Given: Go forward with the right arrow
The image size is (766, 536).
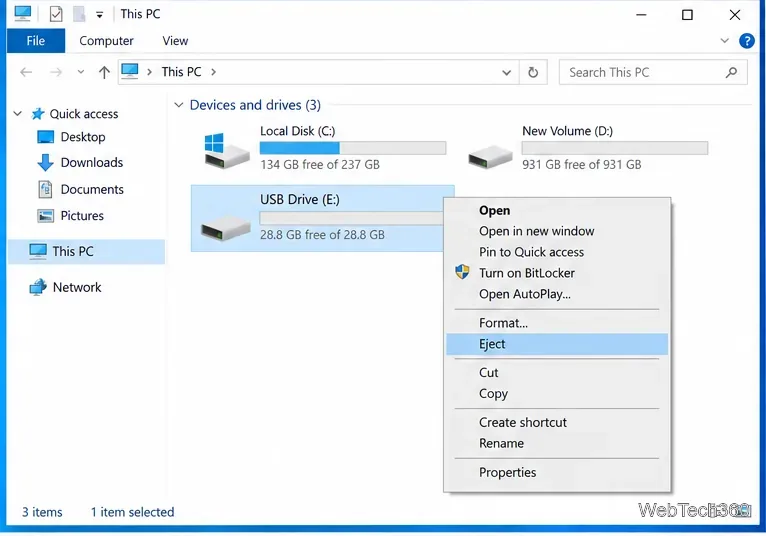Looking at the screenshot, I should (x=56, y=72).
